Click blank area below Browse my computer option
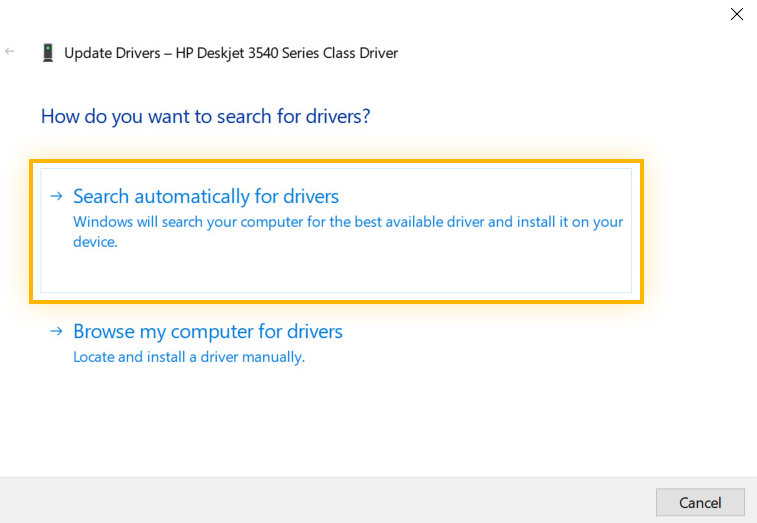The image size is (757, 523). (x=338, y=420)
